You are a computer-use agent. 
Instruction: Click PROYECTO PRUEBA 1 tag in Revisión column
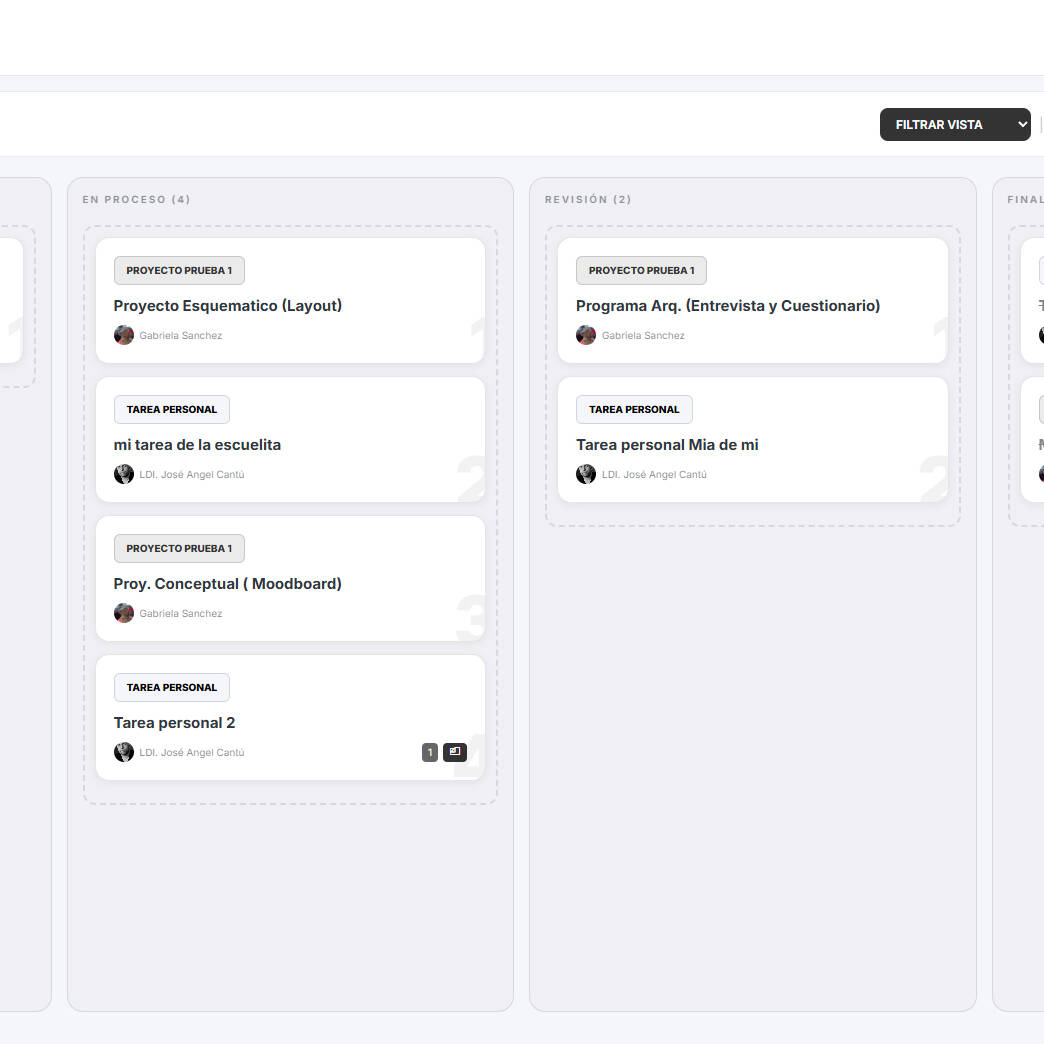tap(641, 270)
